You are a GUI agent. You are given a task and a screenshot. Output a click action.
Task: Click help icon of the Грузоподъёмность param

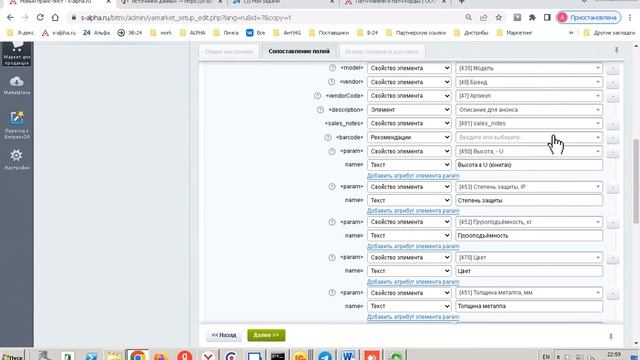click(332, 222)
